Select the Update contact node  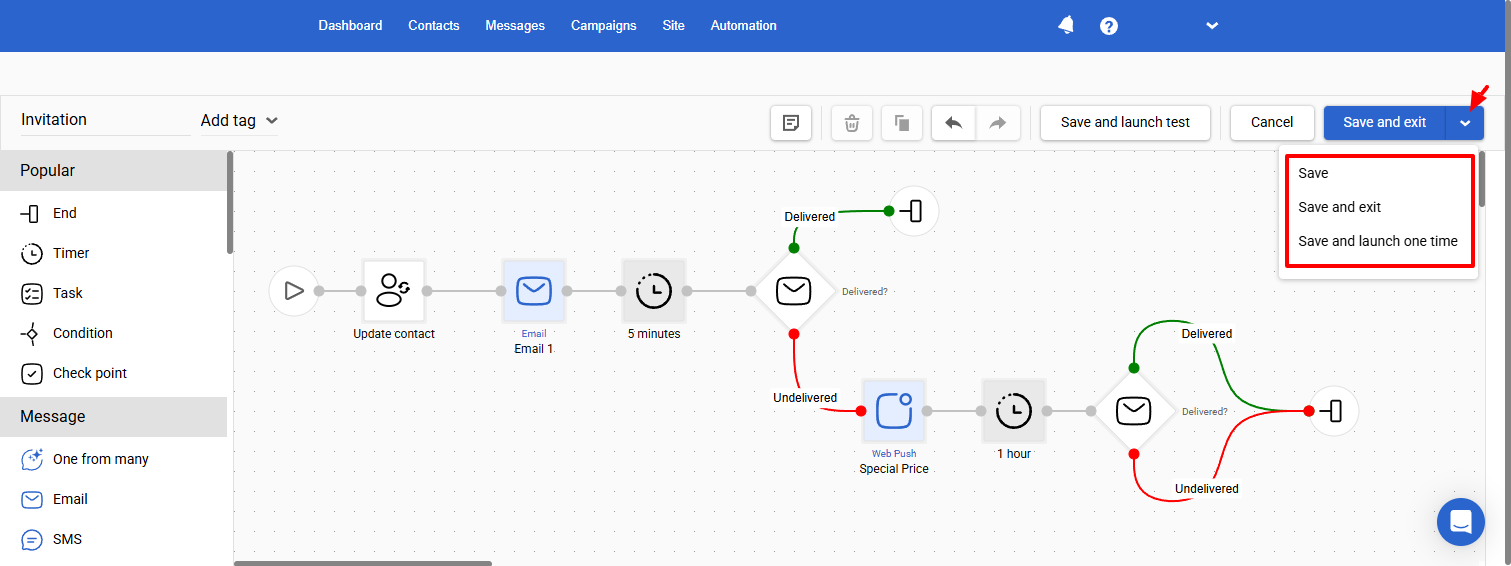[394, 291]
